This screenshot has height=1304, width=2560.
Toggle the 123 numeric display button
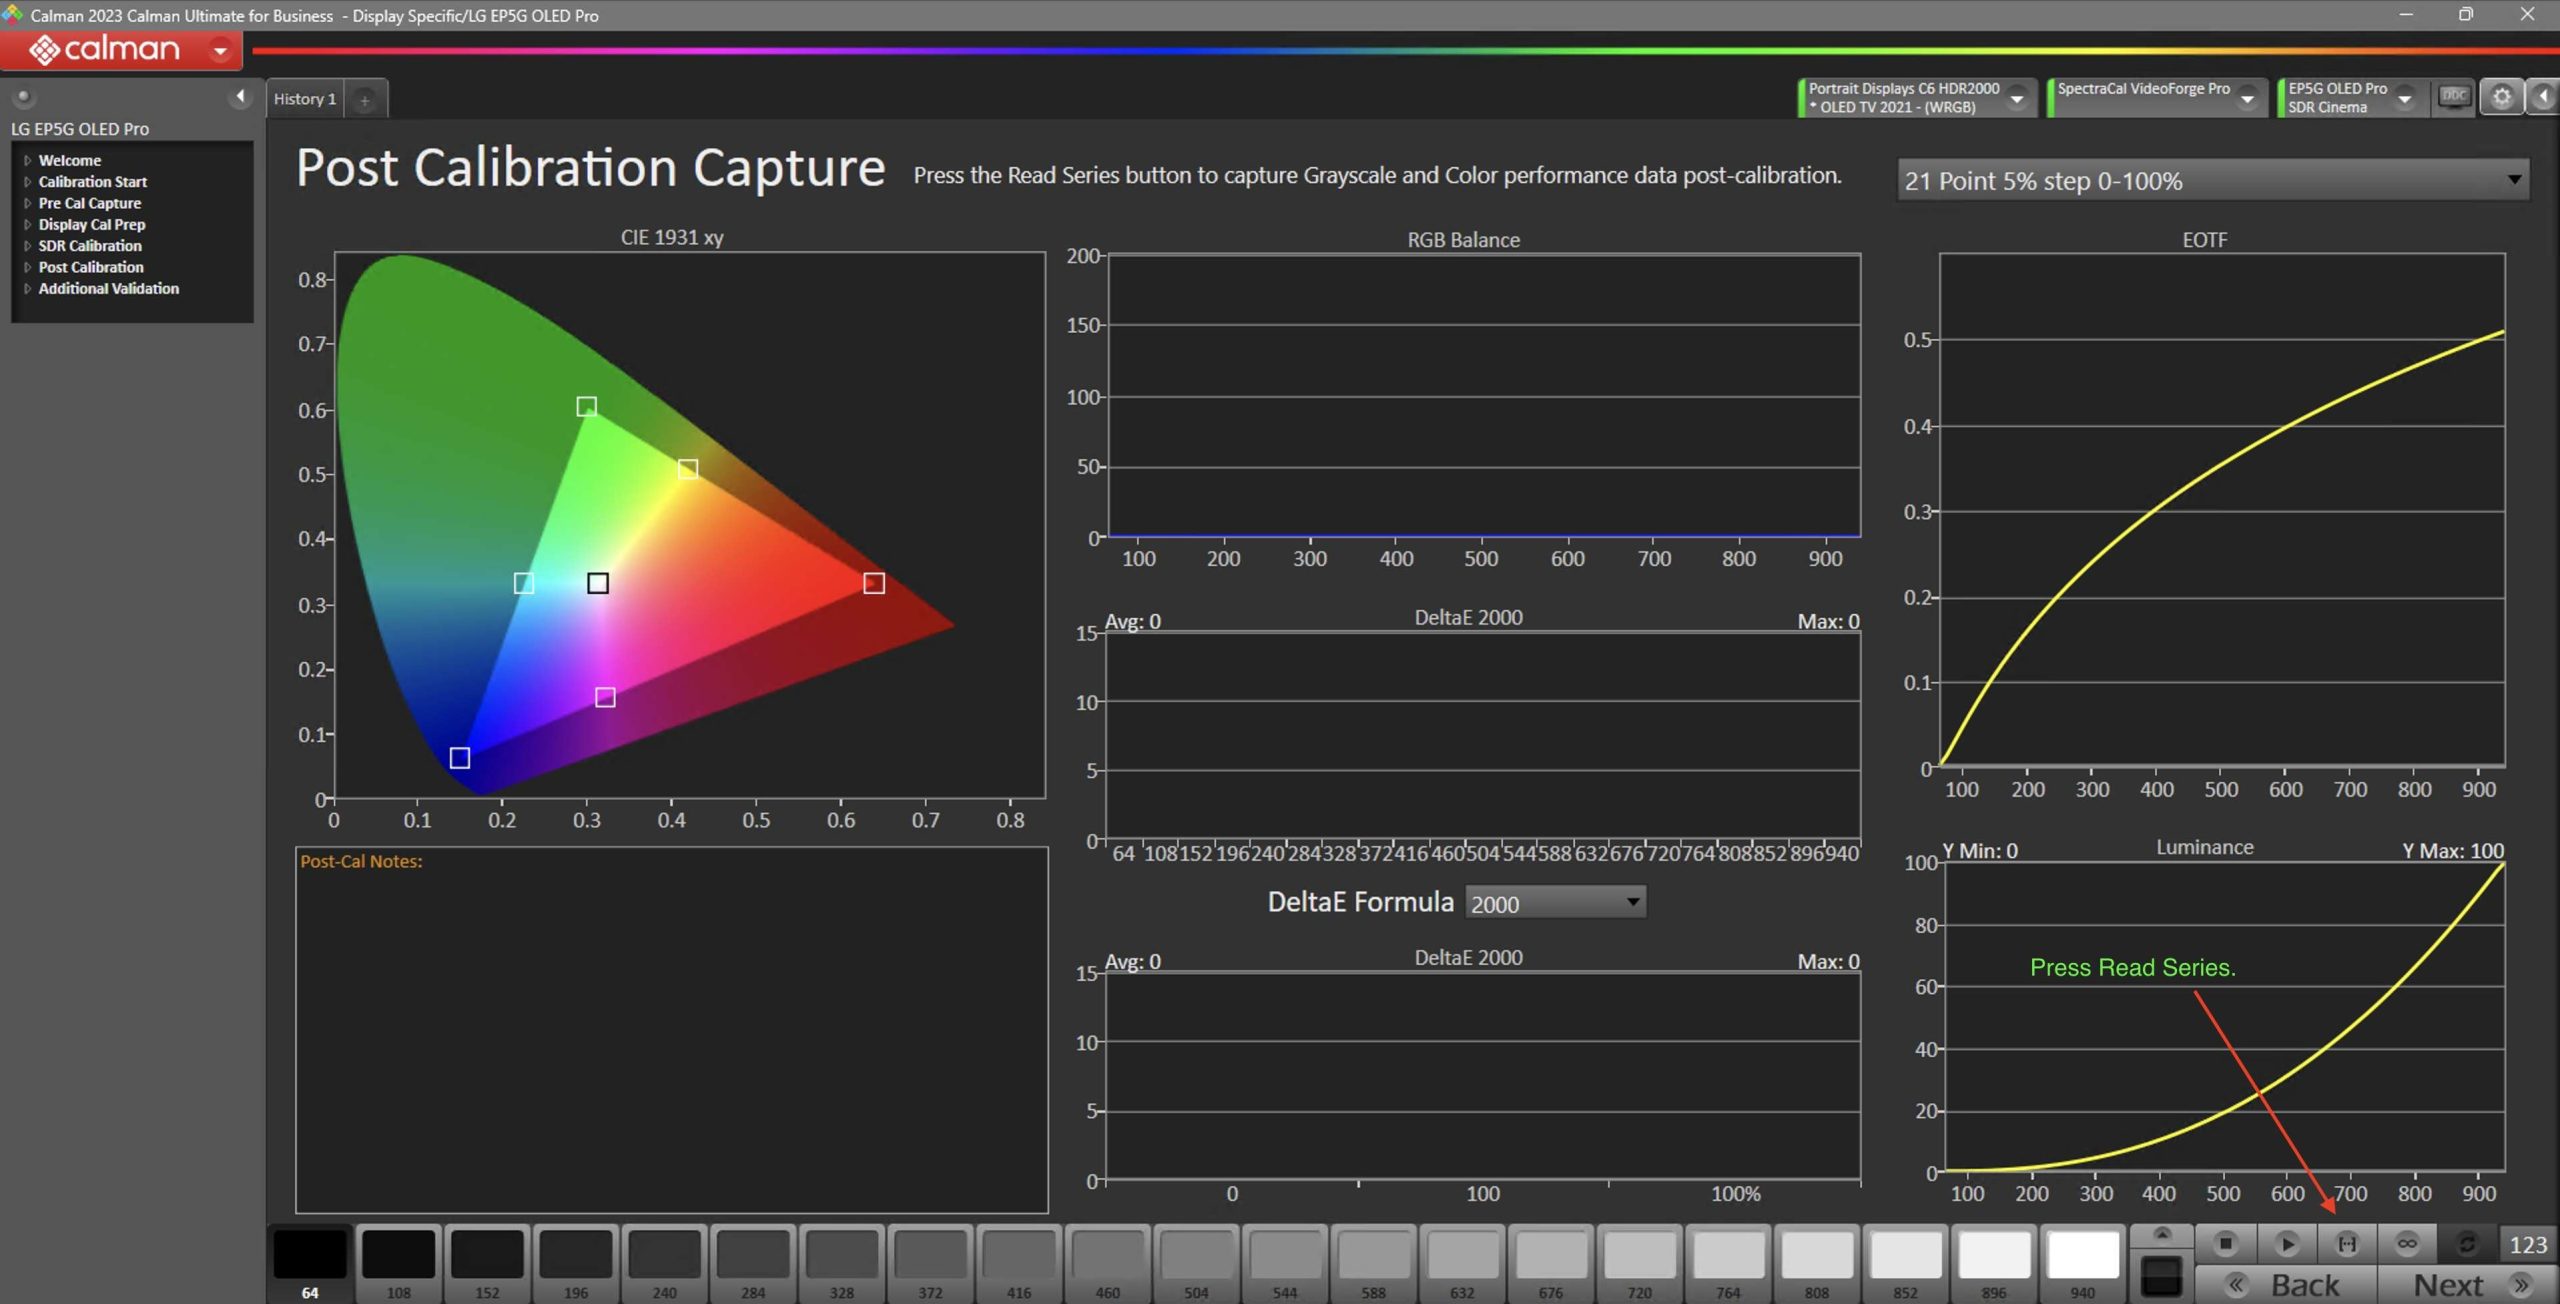pyautogui.click(x=2528, y=1244)
